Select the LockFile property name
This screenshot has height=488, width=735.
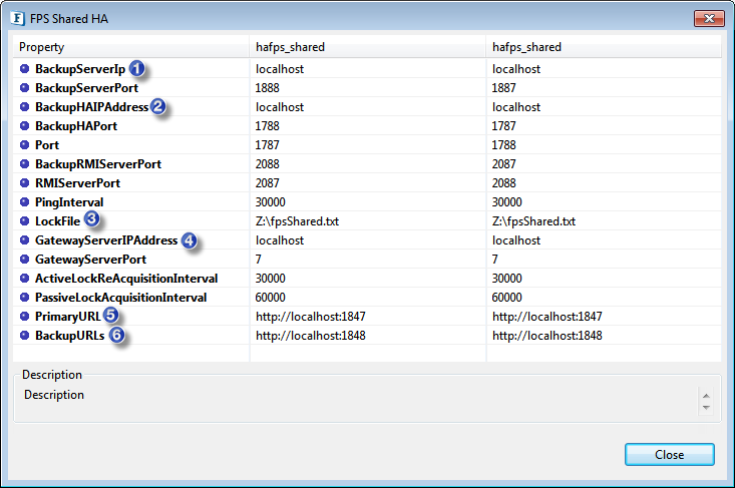(x=58, y=221)
